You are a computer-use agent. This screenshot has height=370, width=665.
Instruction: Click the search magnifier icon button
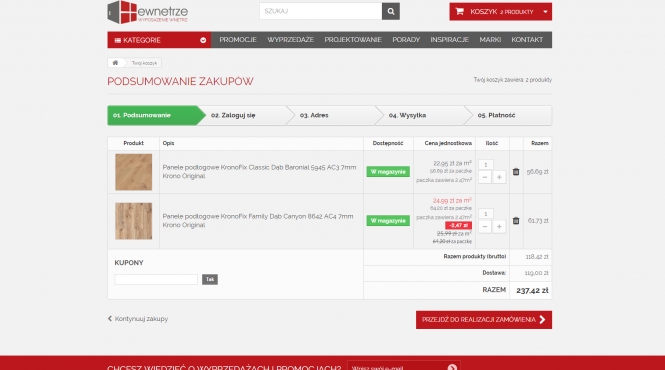click(391, 11)
